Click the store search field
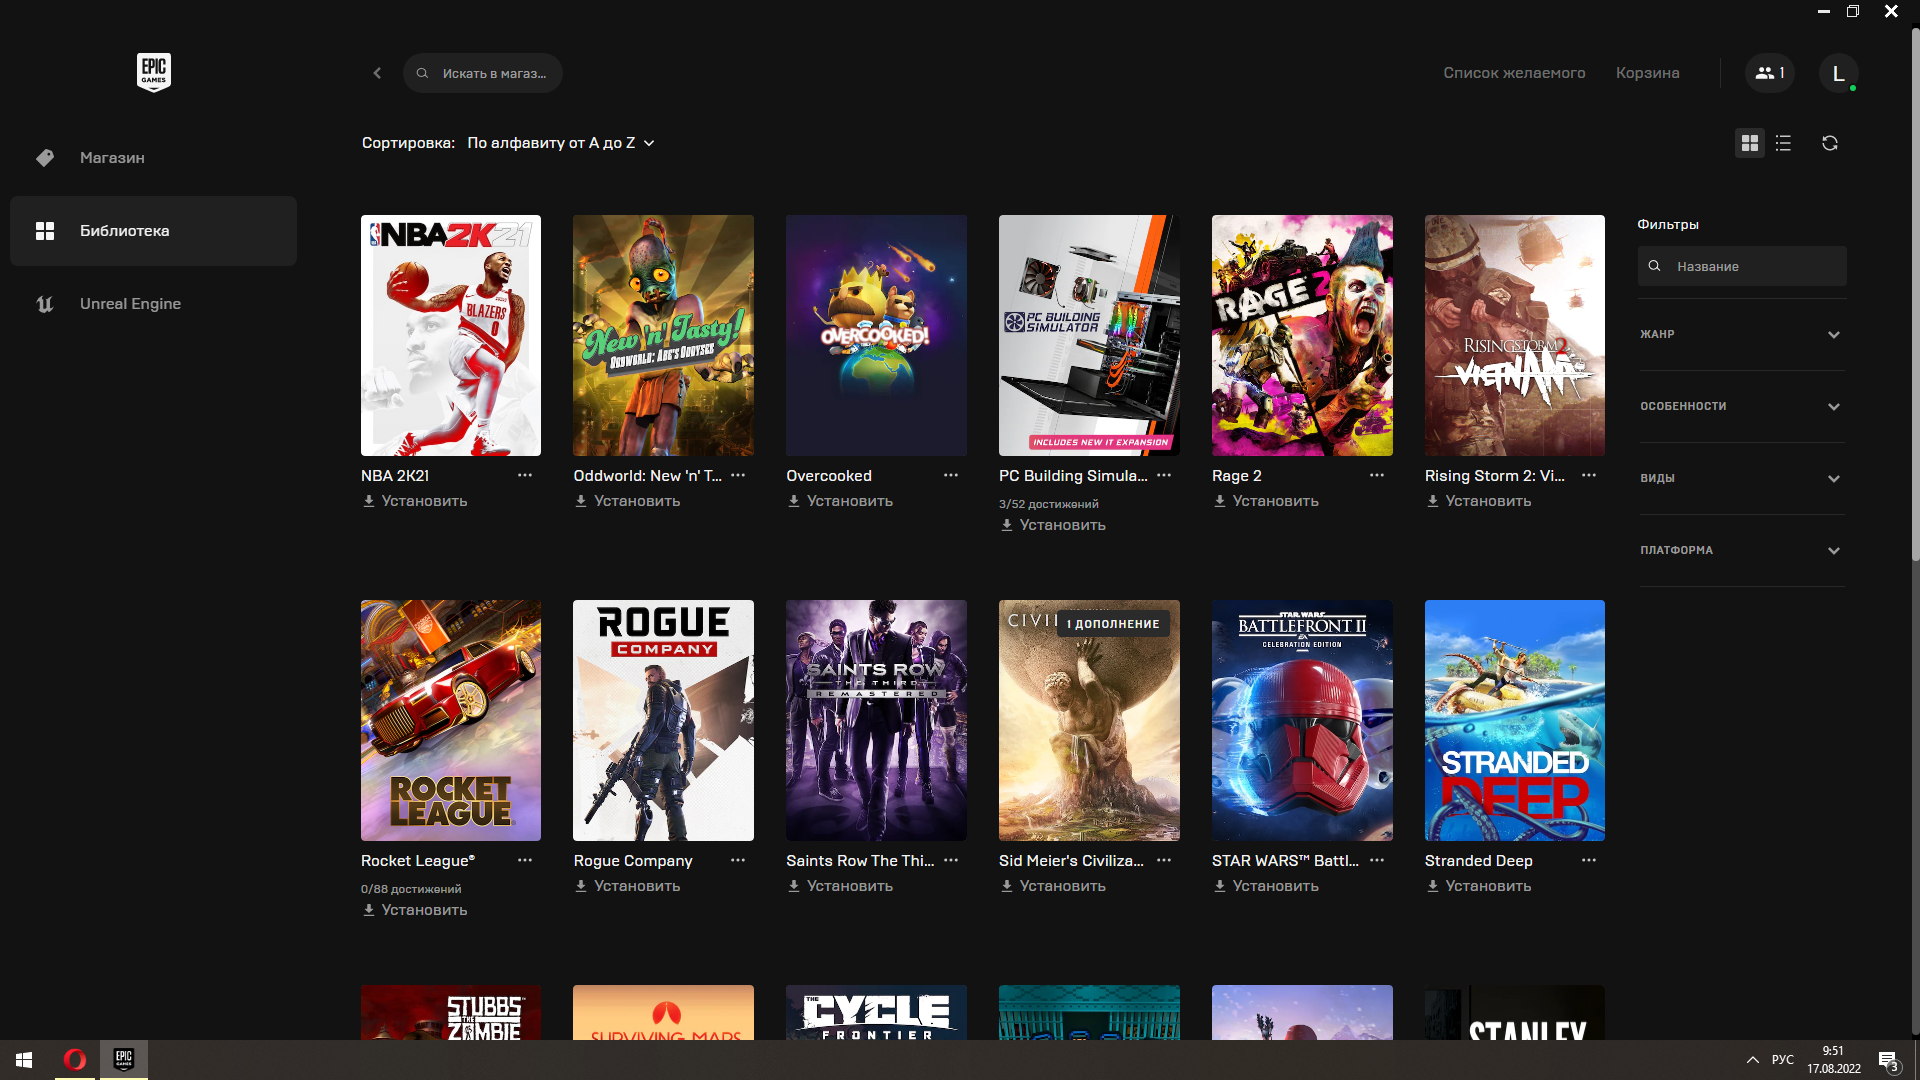 [483, 73]
